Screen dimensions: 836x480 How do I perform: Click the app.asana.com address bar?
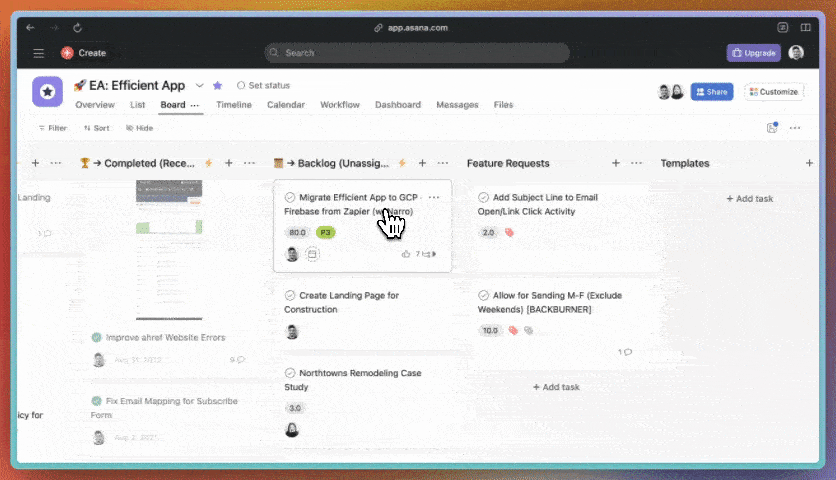click(x=412, y=28)
